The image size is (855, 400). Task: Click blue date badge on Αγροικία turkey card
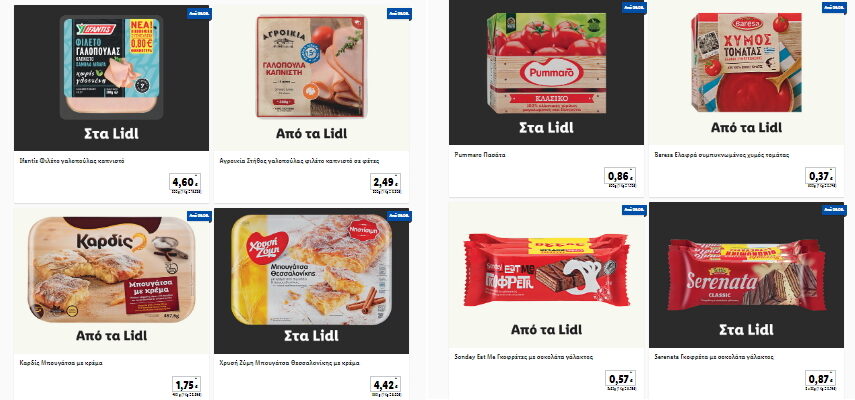399,12
